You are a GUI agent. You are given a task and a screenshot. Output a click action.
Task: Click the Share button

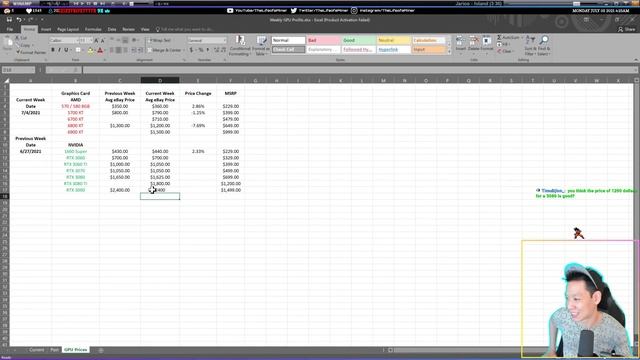(627, 29)
